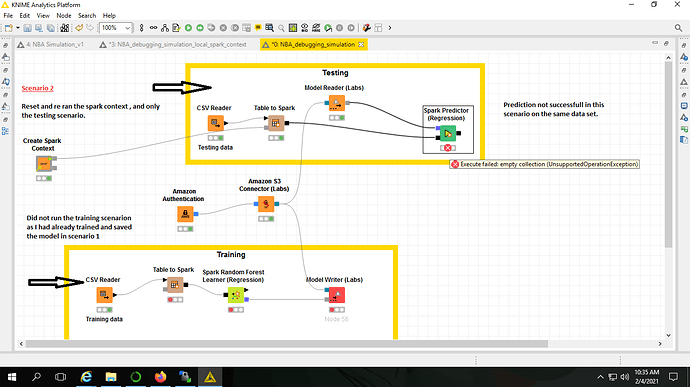Select the Amazon Authentication node

point(185,214)
